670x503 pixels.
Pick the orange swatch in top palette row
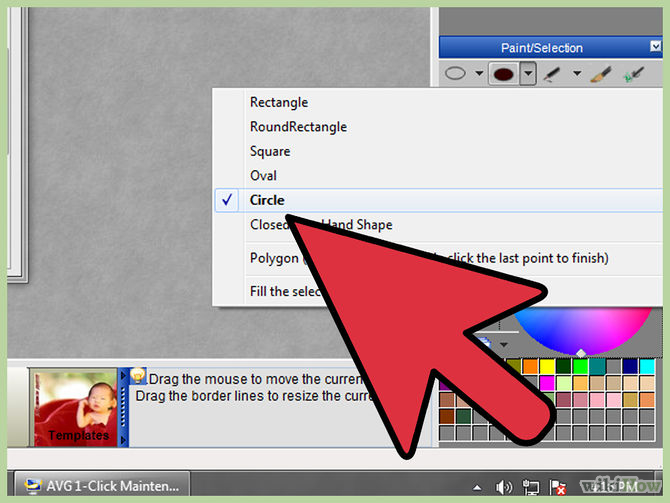(530, 366)
